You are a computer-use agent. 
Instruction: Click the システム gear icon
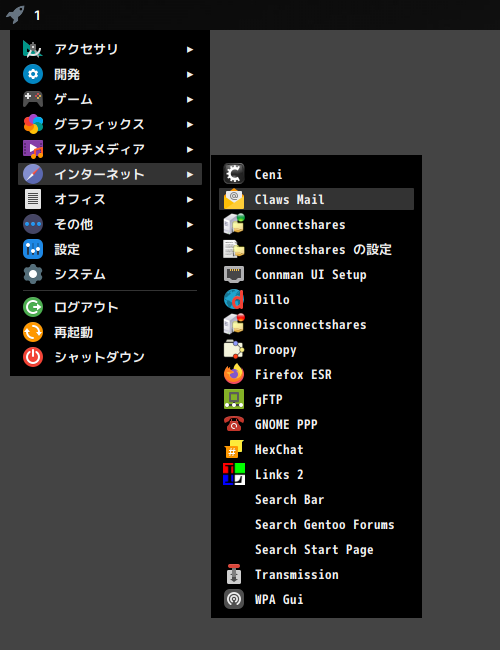click(33, 274)
